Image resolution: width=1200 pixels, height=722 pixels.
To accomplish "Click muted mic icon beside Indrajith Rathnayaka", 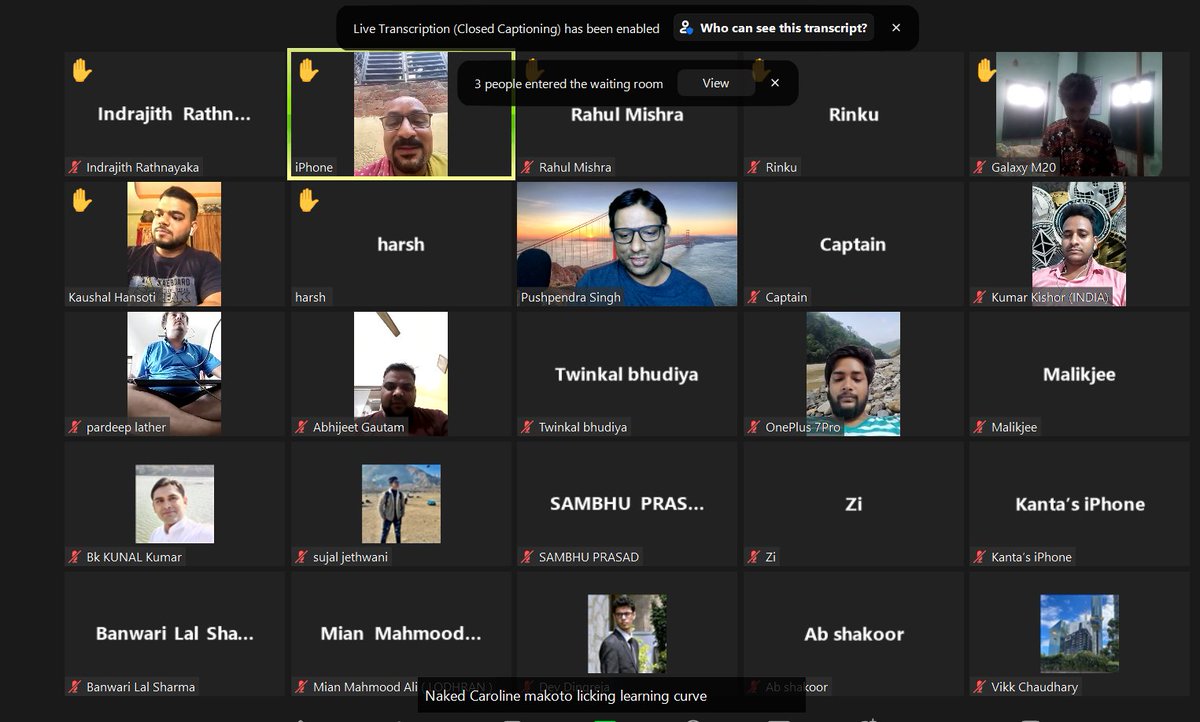I will (75, 167).
